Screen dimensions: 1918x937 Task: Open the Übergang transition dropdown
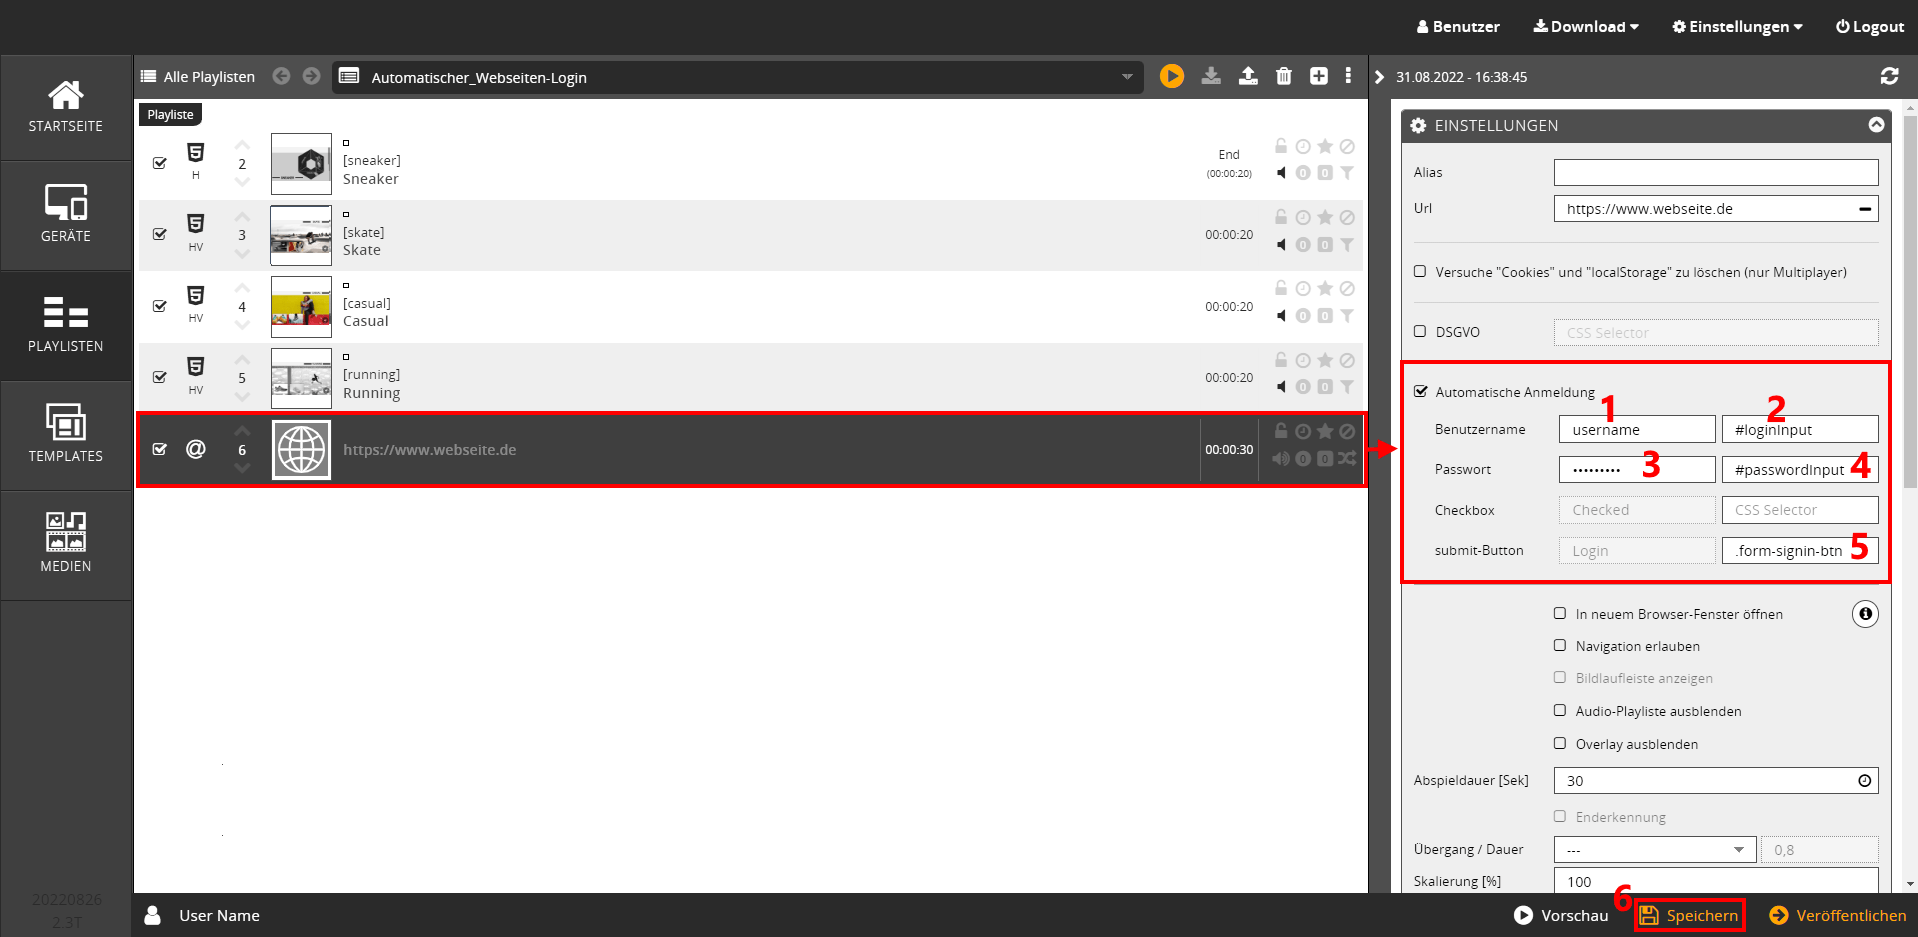pyautogui.click(x=1654, y=850)
